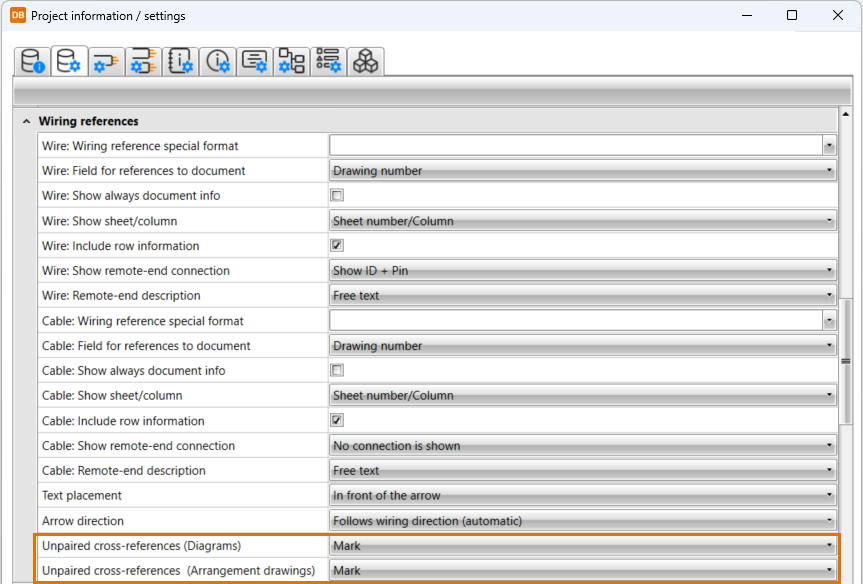Select the database settings tab icon
This screenshot has height=584, width=863.
coord(68,62)
